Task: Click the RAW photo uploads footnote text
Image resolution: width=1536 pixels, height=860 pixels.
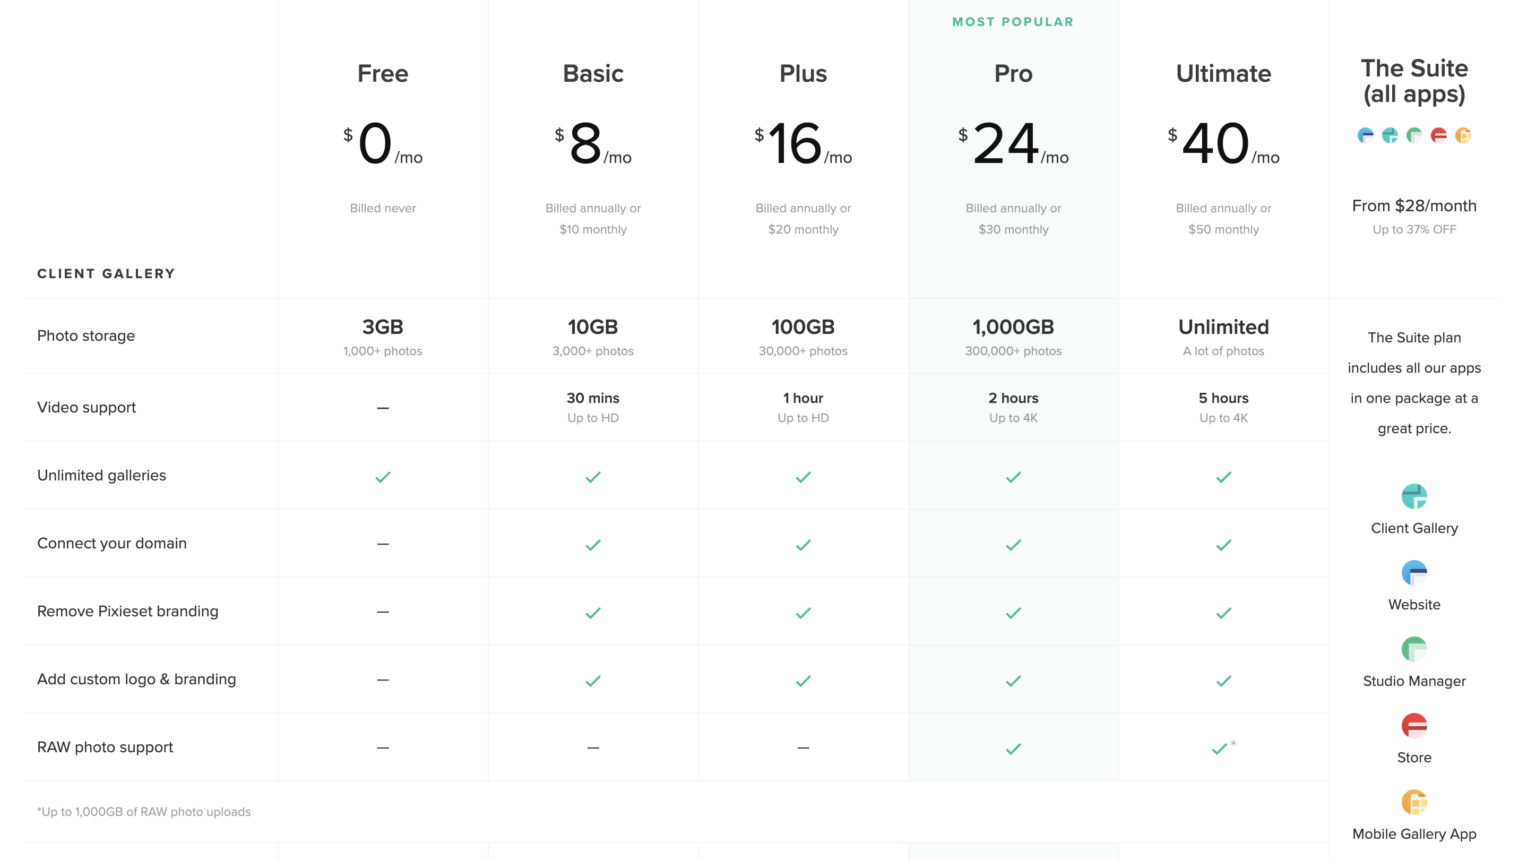Action: coord(143,811)
